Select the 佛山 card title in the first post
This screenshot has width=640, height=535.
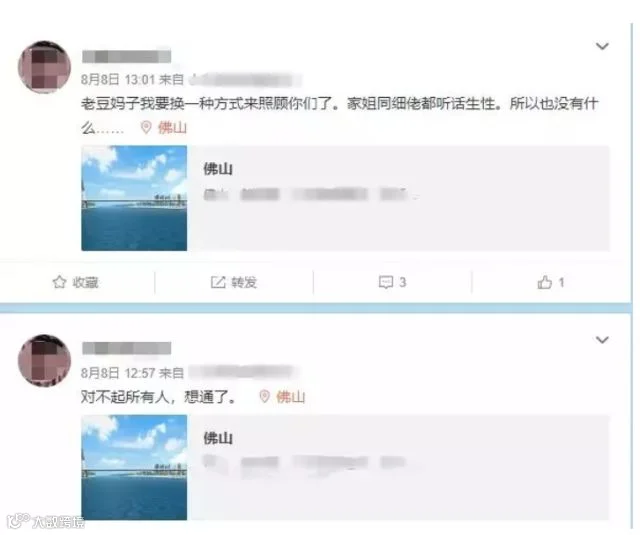coord(218,169)
